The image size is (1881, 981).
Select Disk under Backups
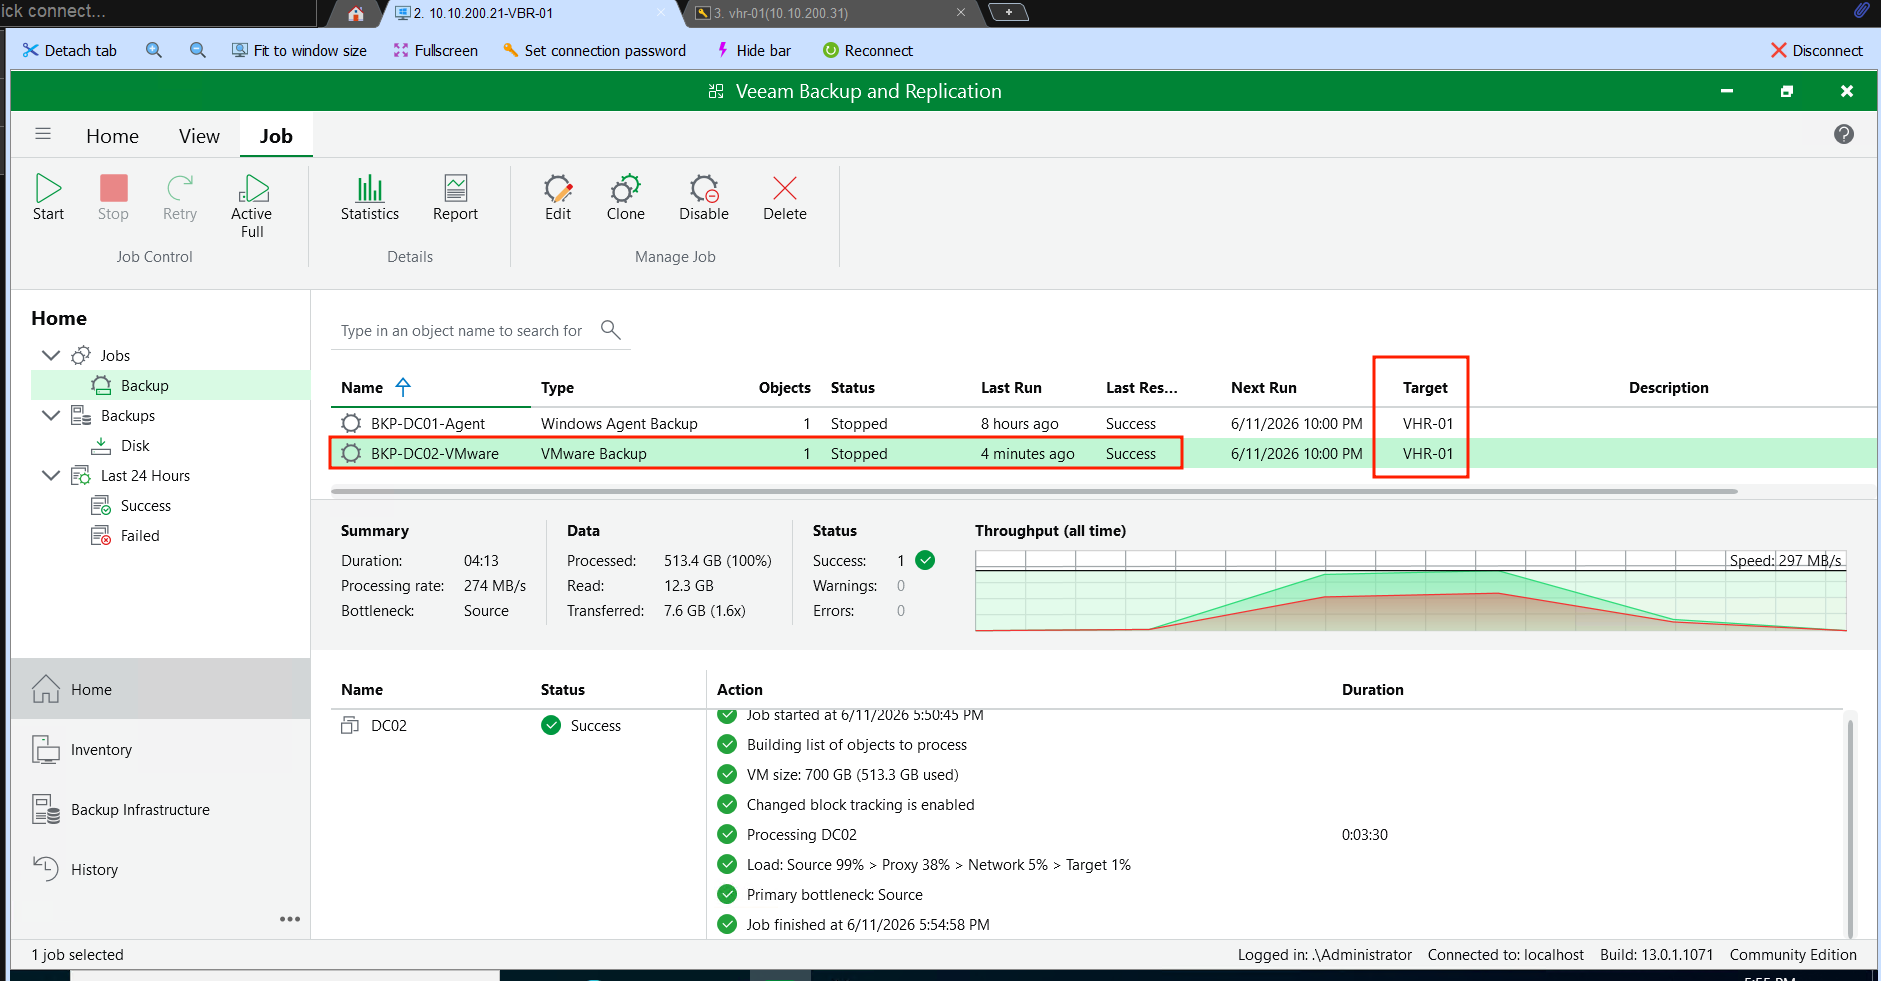[x=135, y=445]
